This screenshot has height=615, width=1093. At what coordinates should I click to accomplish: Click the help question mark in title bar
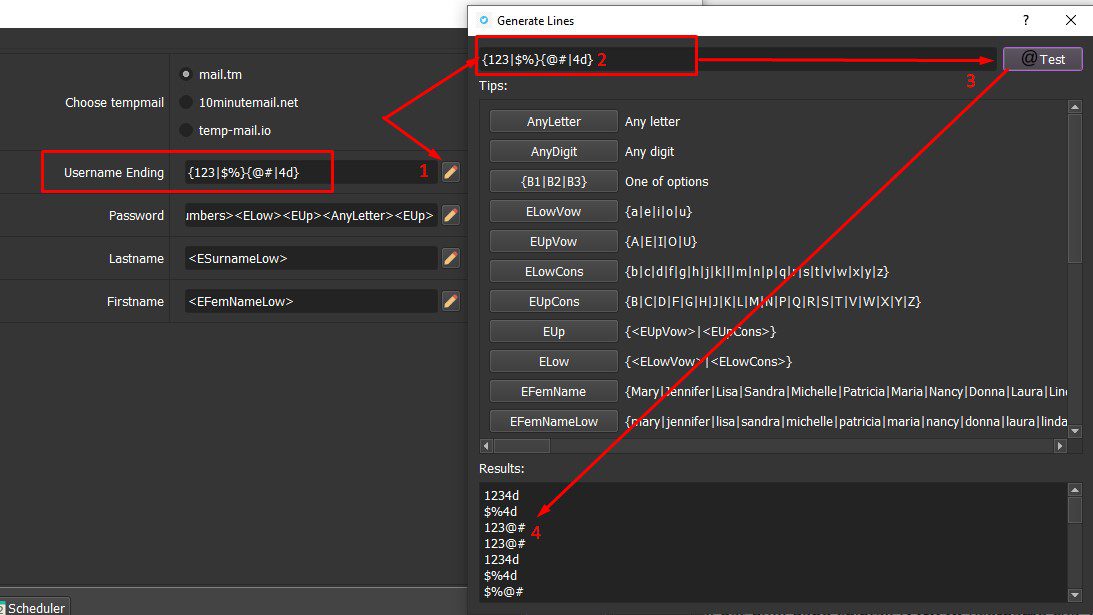click(1025, 20)
